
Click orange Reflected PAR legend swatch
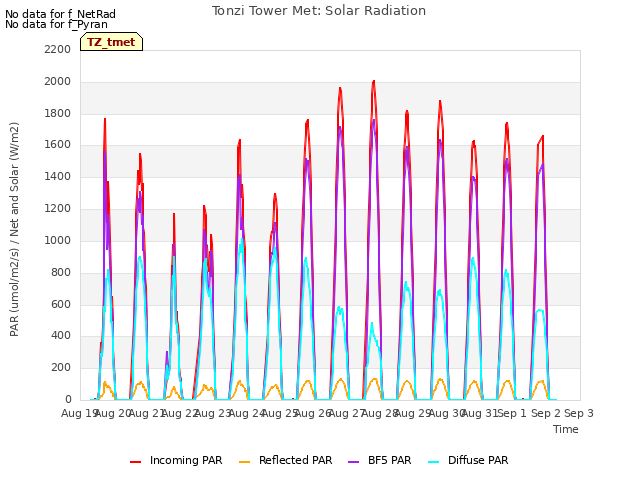(244, 461)
